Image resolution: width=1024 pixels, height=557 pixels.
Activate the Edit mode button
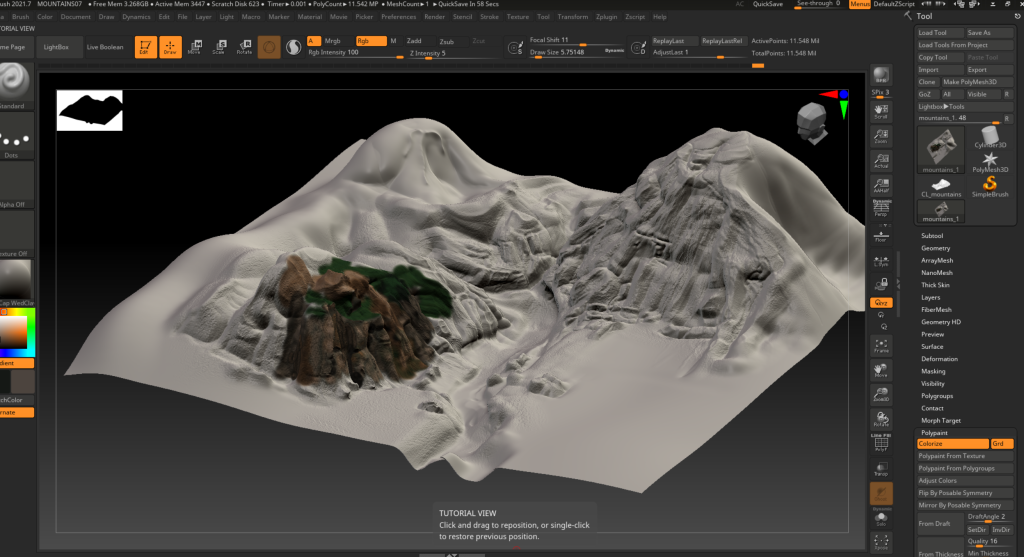pos(145,46)
